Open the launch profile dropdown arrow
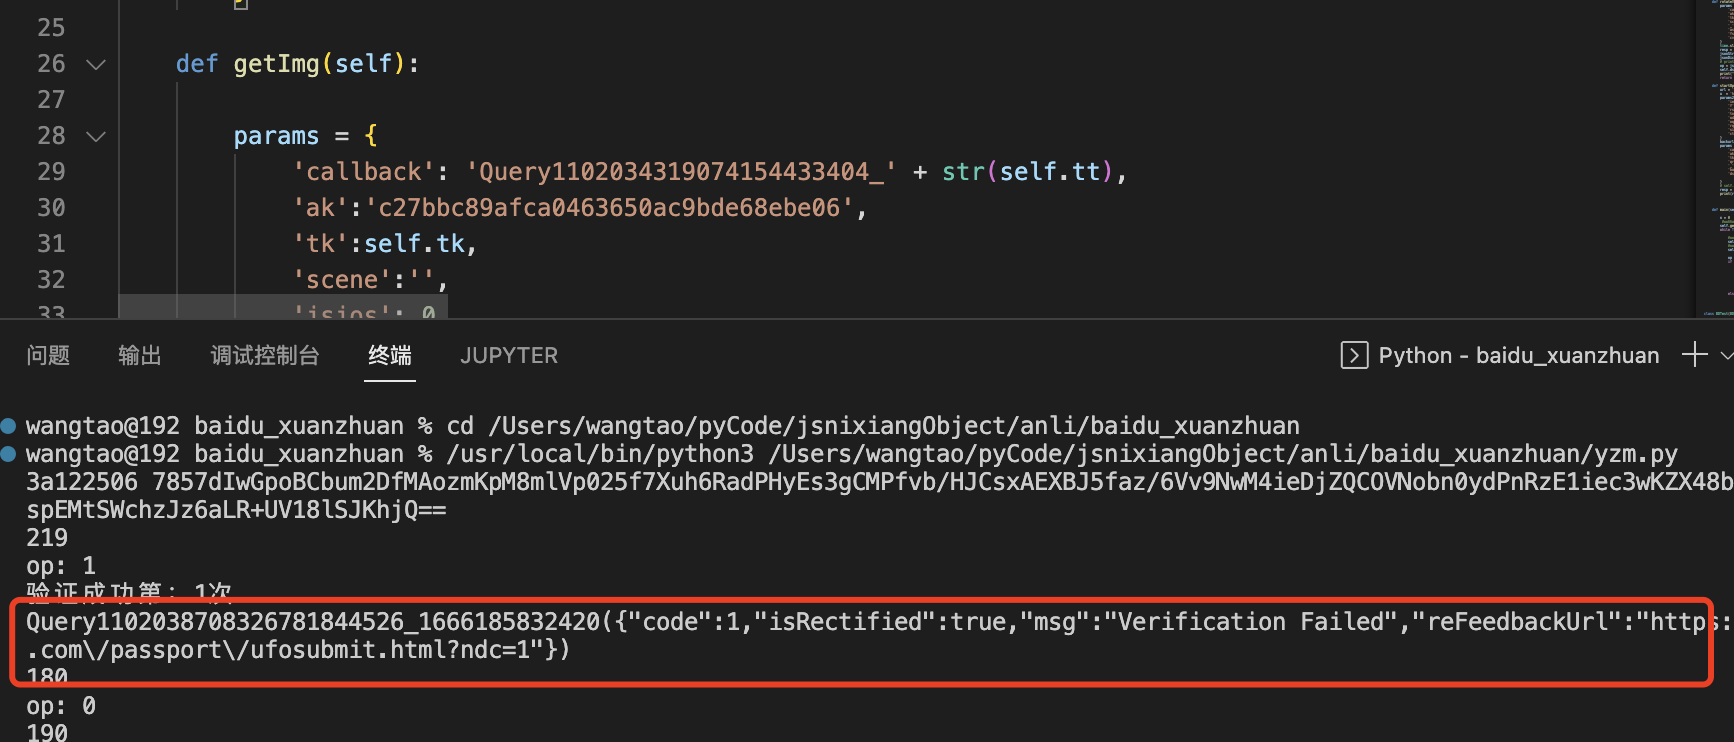Image resolution: width=1734 pixels, height=742 pixels. click(x=1726, y=355)
